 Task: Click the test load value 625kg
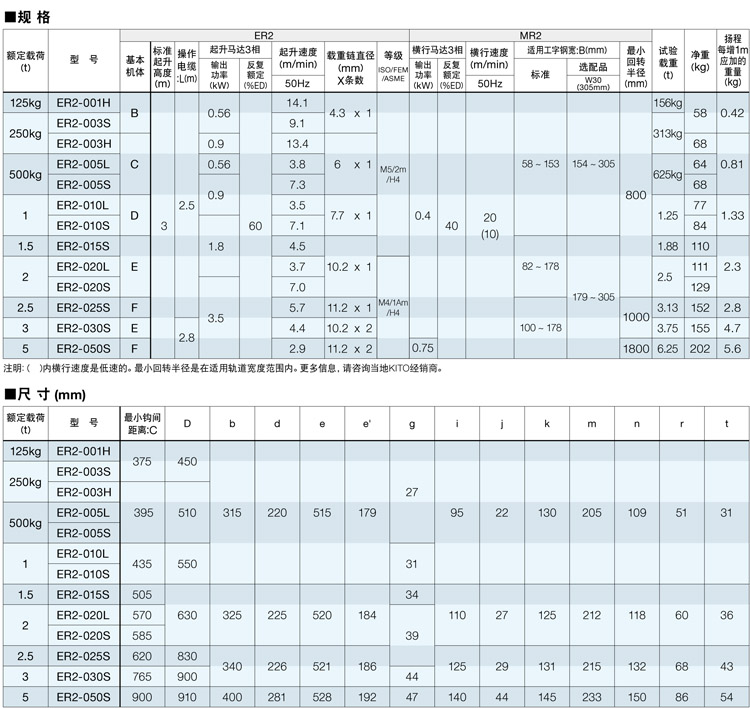pos(668,175)
